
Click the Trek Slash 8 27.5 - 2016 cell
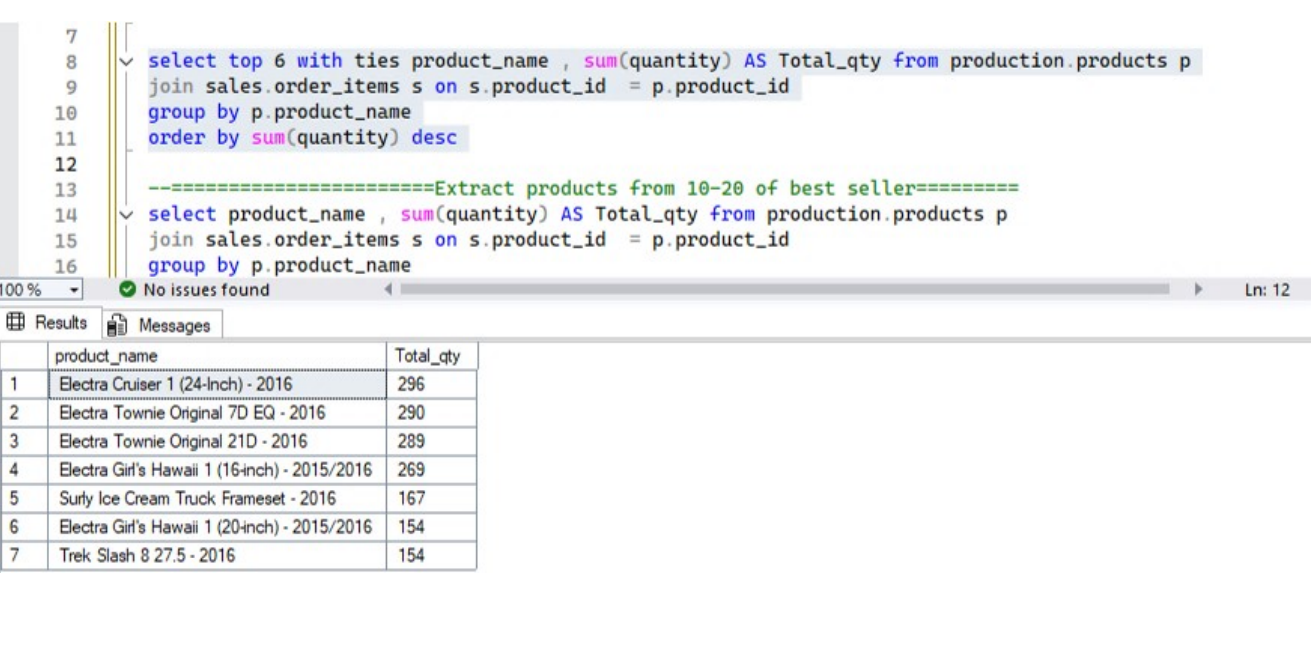[216, 556]
